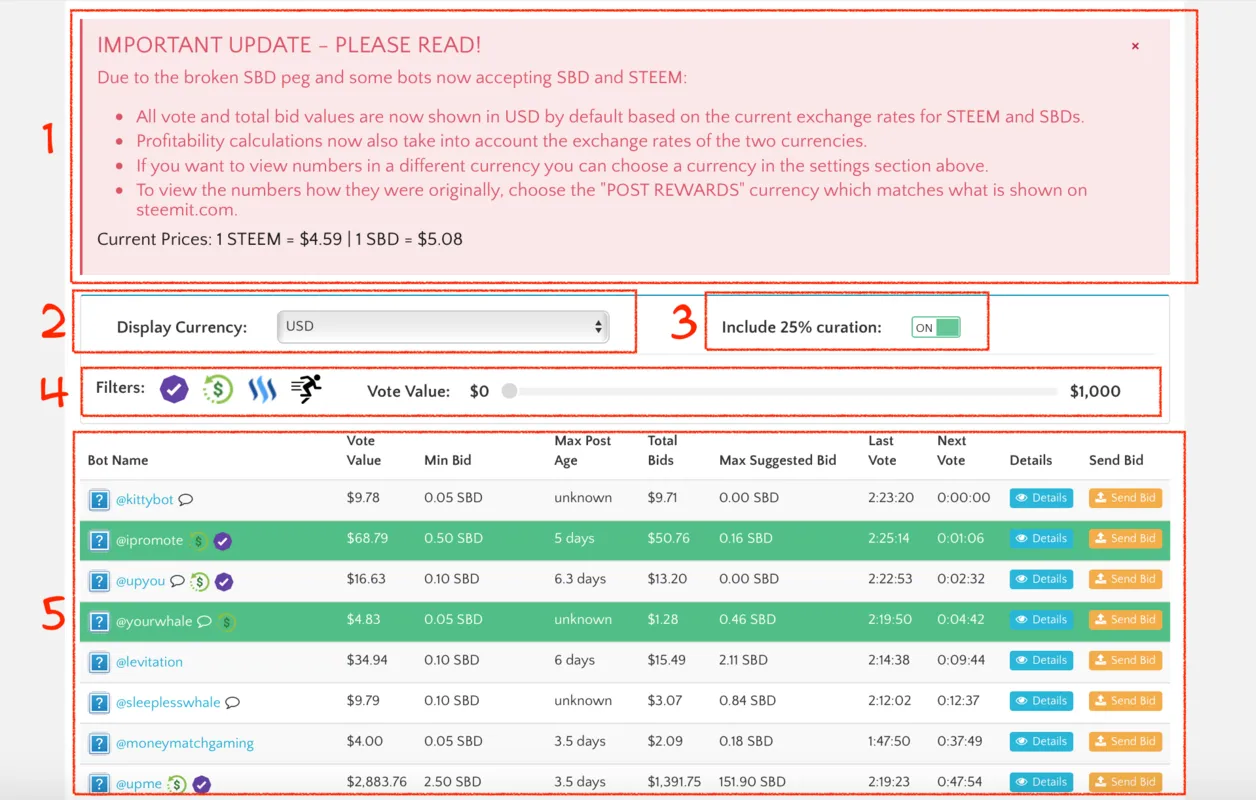This screenshot has width=1256, height=800.
Task: Click the Vote Value column header
Action: (364, 451)
